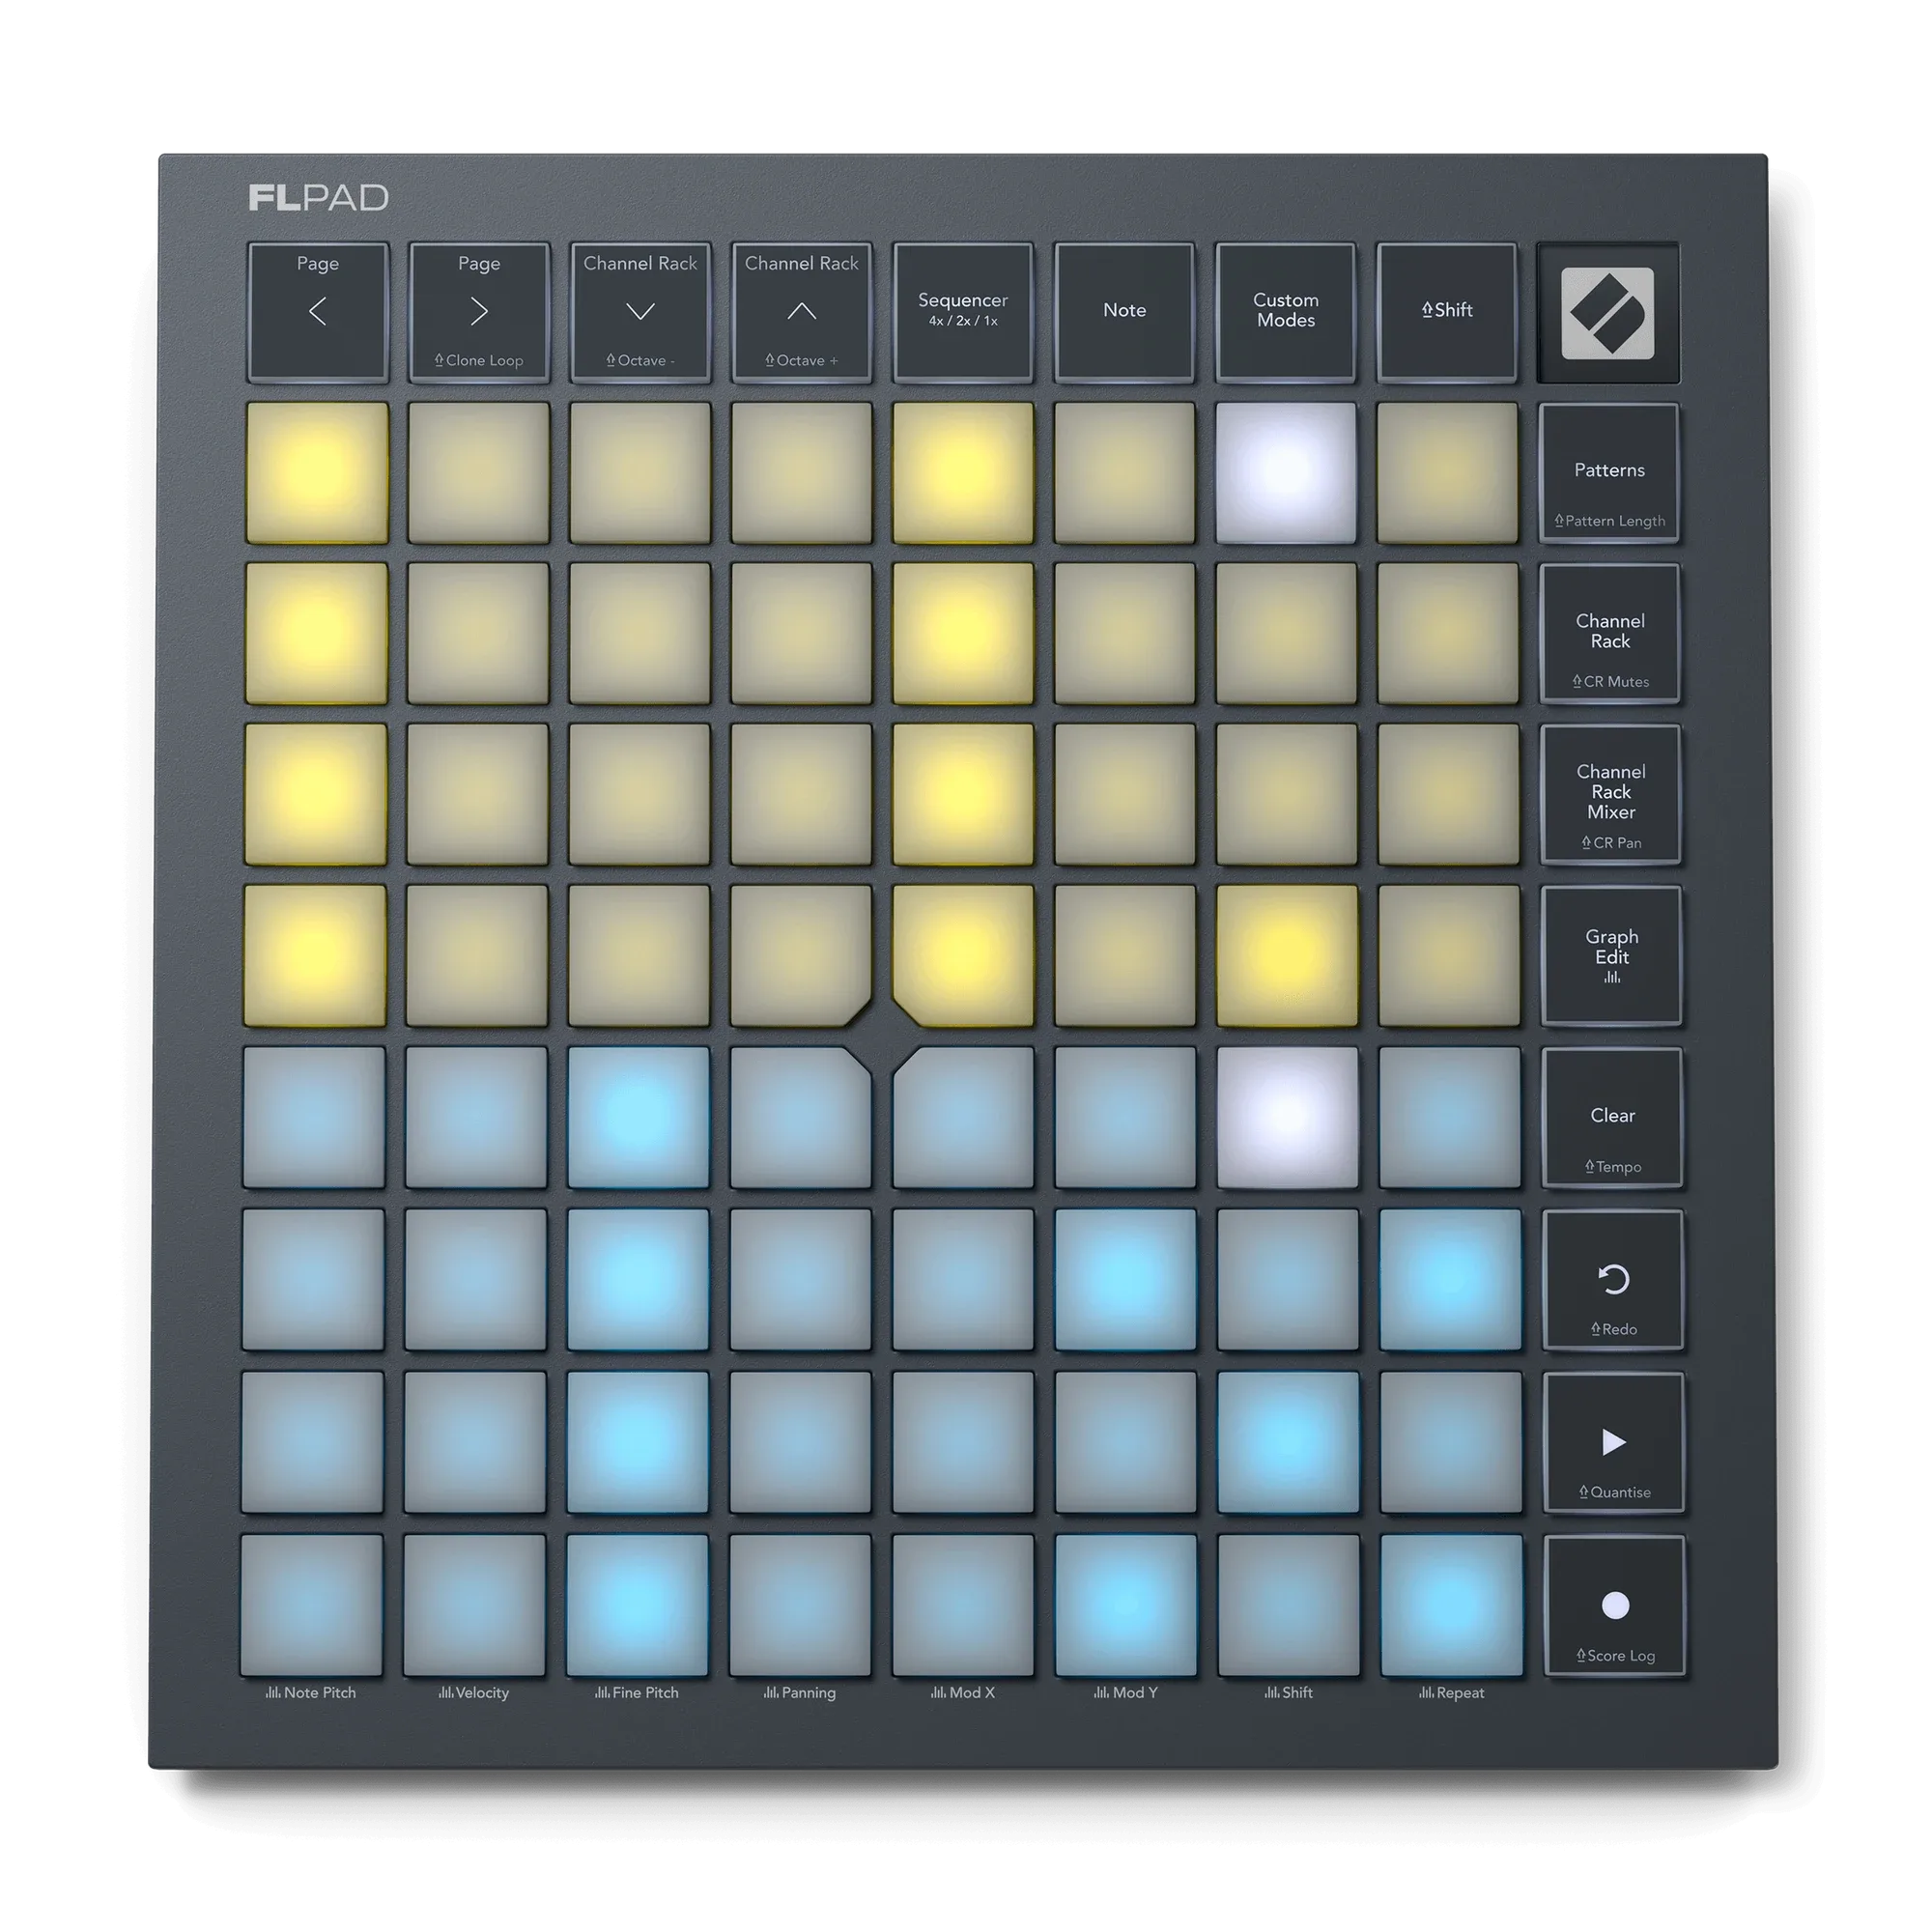
Task: Start playback with the Play button
Action: click(x=1614, y=1443)
